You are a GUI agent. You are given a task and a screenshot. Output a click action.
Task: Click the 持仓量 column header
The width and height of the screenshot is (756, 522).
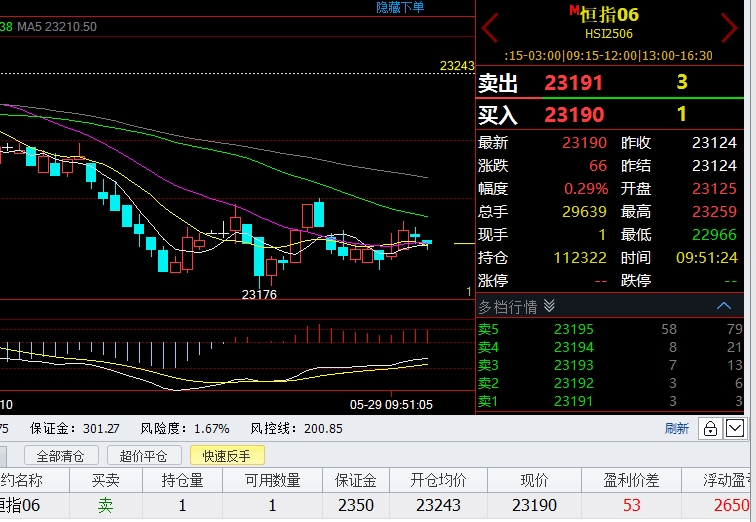[182, 480]
